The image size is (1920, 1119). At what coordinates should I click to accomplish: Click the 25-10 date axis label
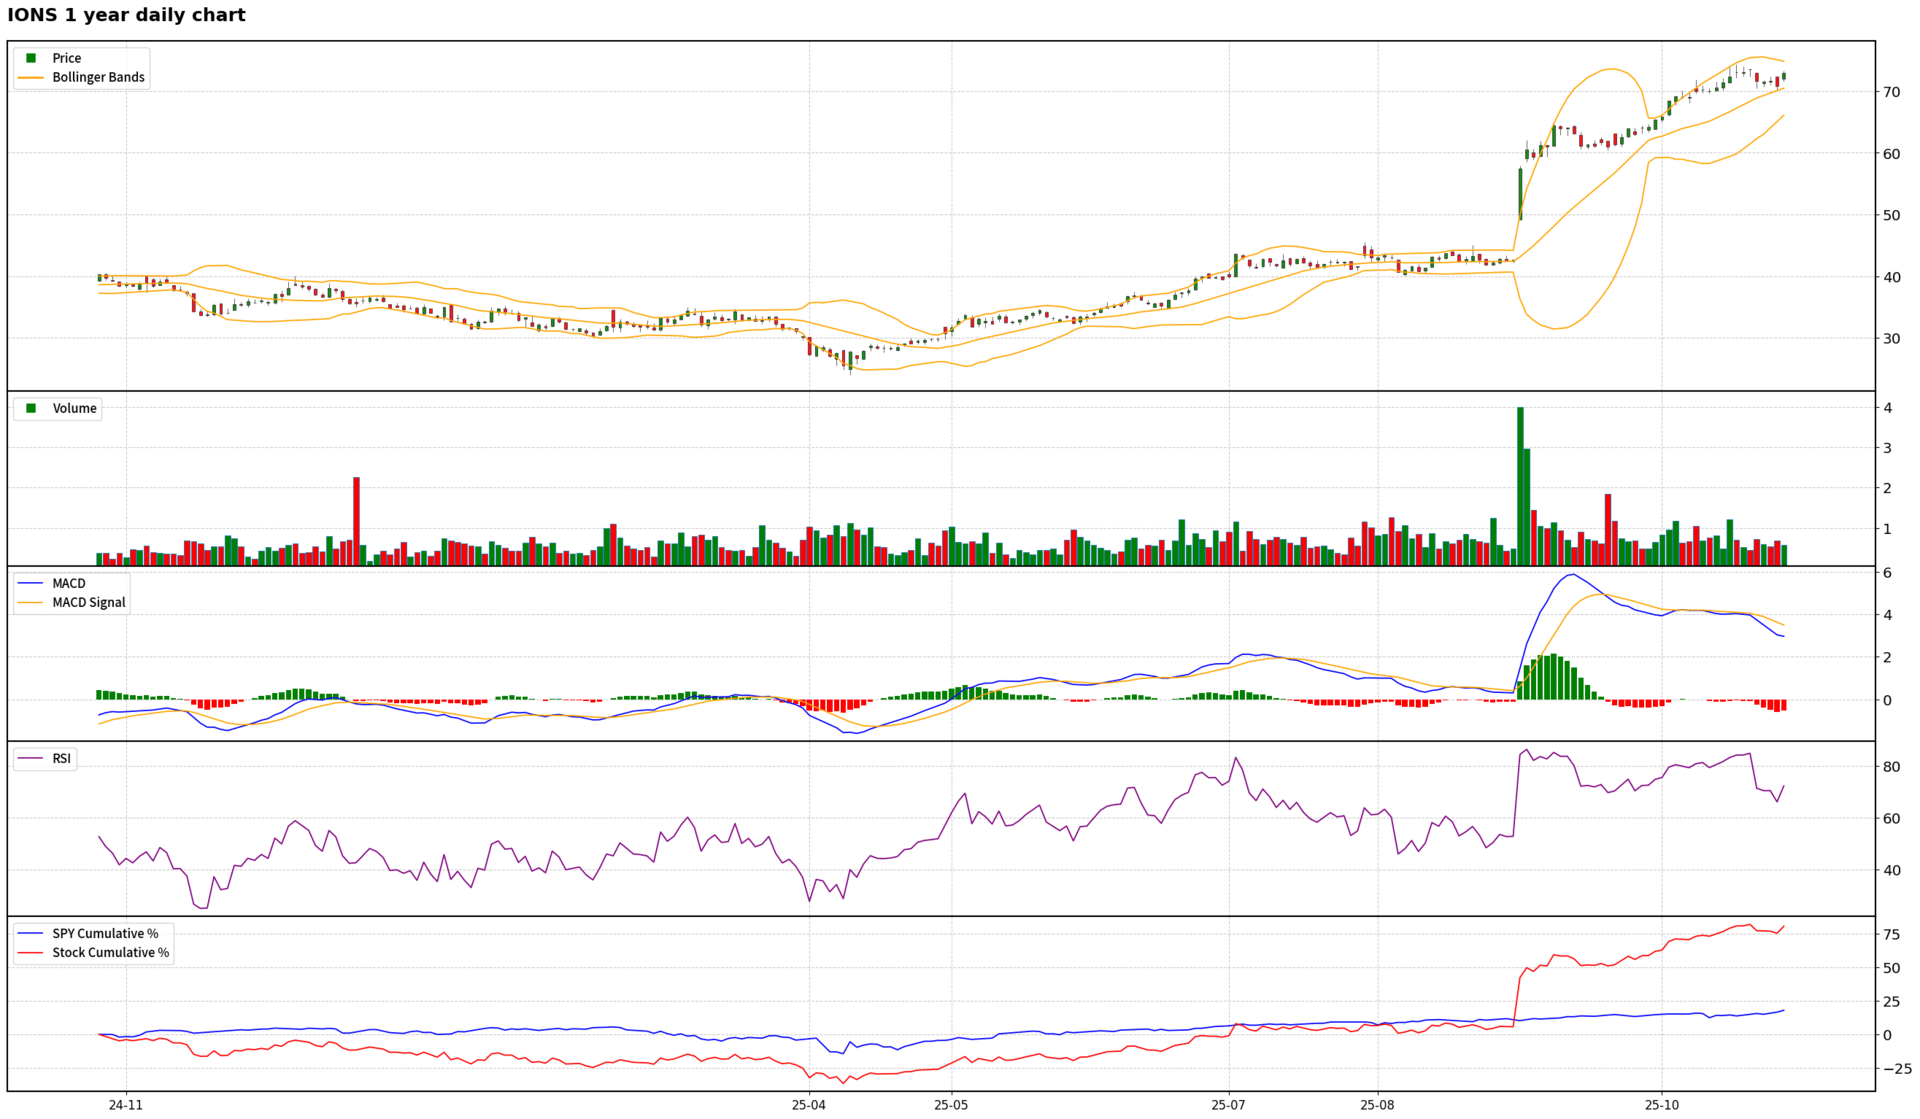[1662, 1105]
